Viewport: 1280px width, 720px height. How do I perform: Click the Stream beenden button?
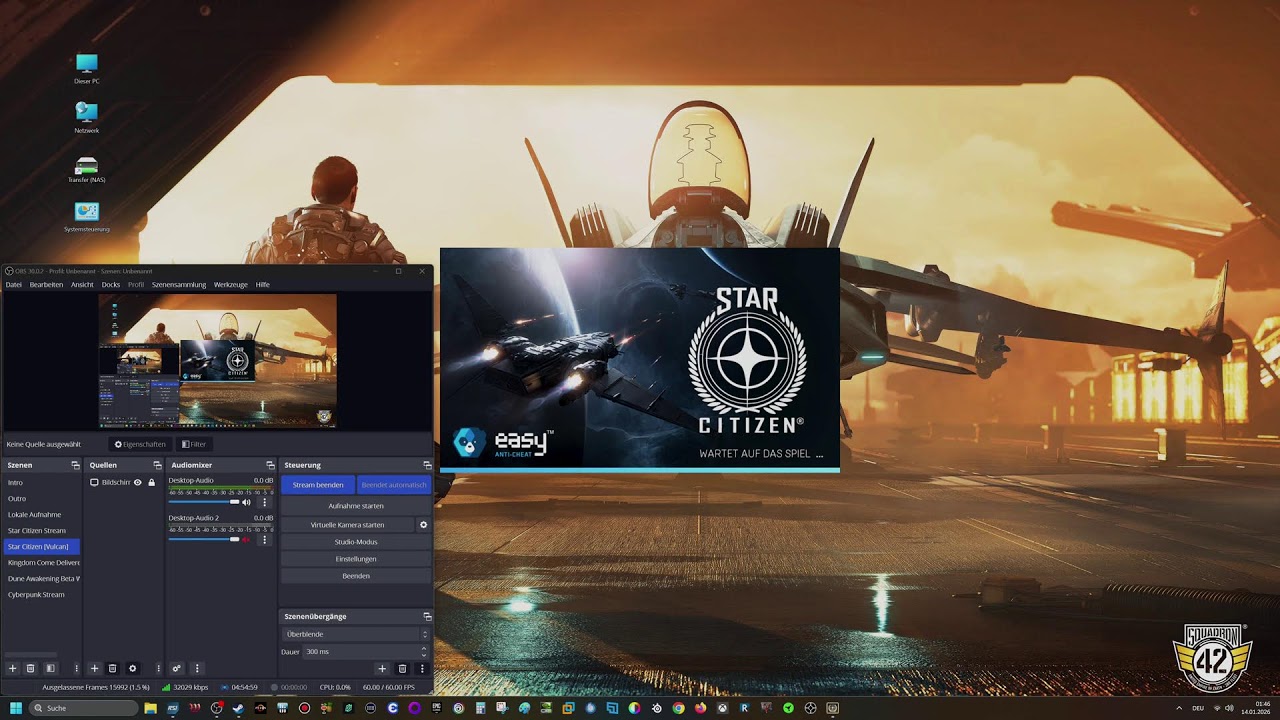click(x=318, y=485)
